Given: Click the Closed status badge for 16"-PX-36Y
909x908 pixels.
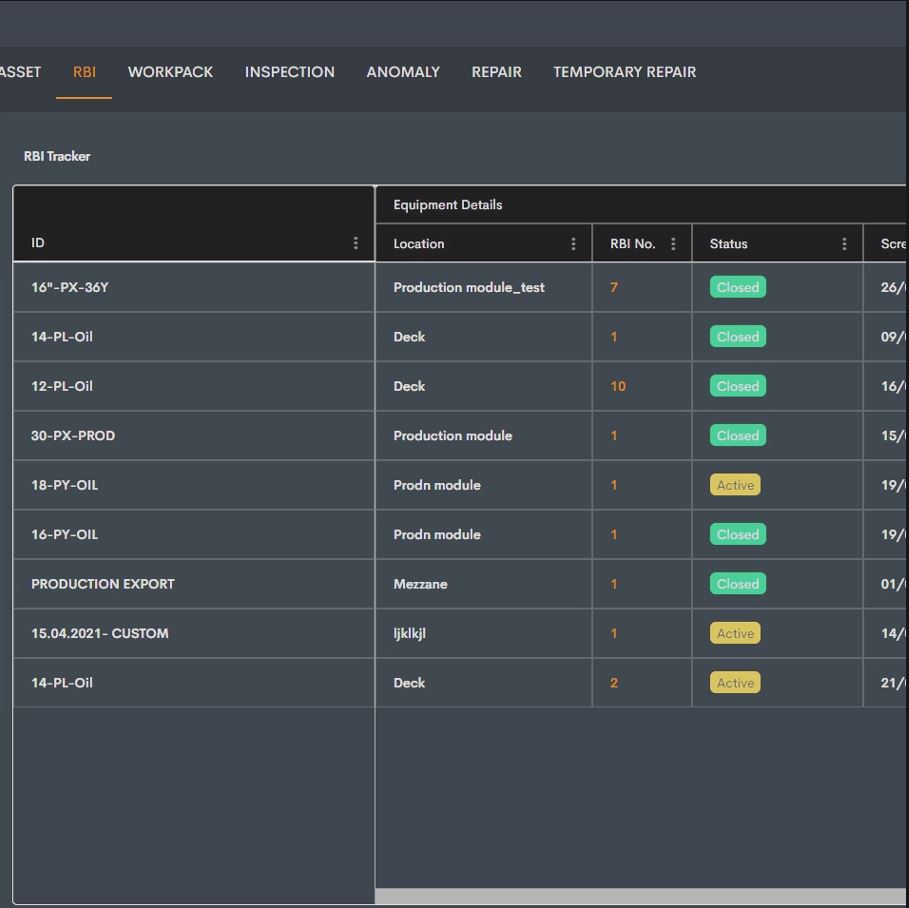Looking at the screenshot, I should [737, 287].
